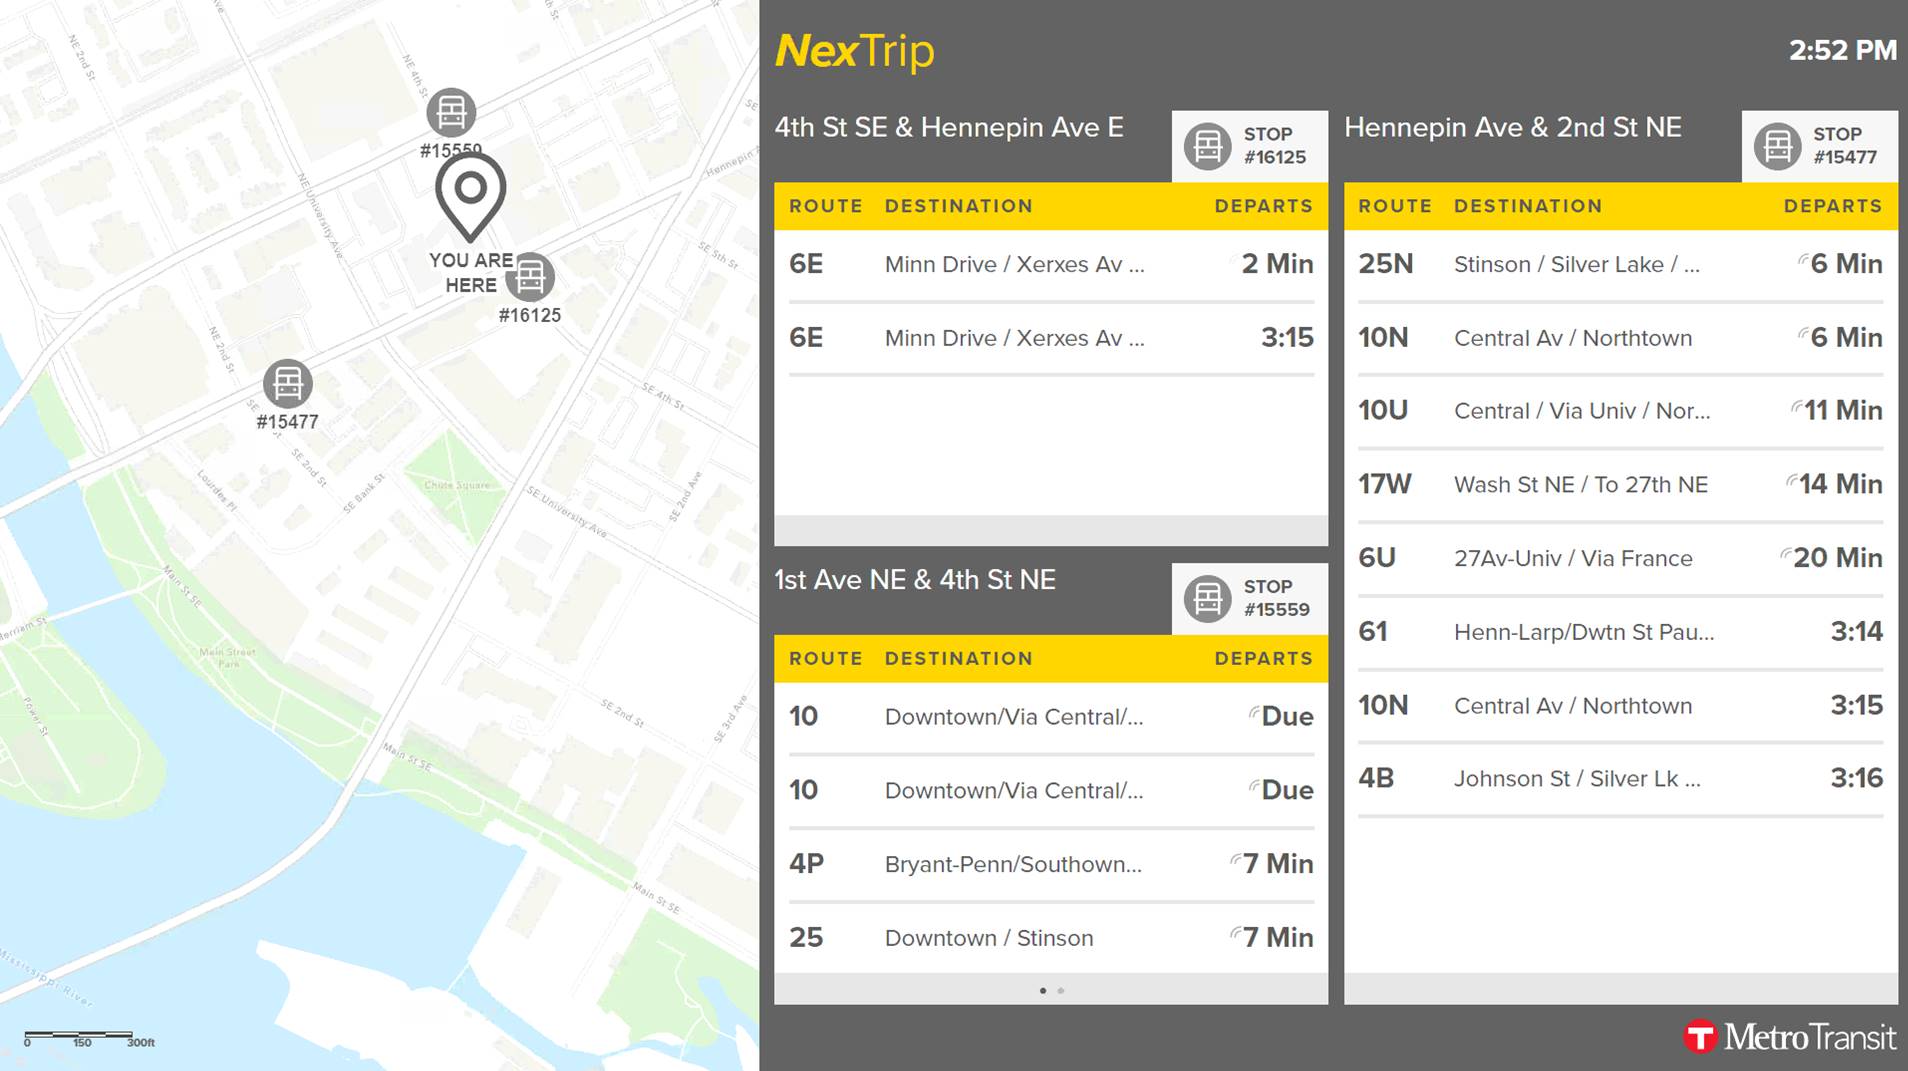This screenshot has height=1071, width=1908.
Task: Click the bus icon in Stop #15559 badge
Action: tap(1207, 599)
